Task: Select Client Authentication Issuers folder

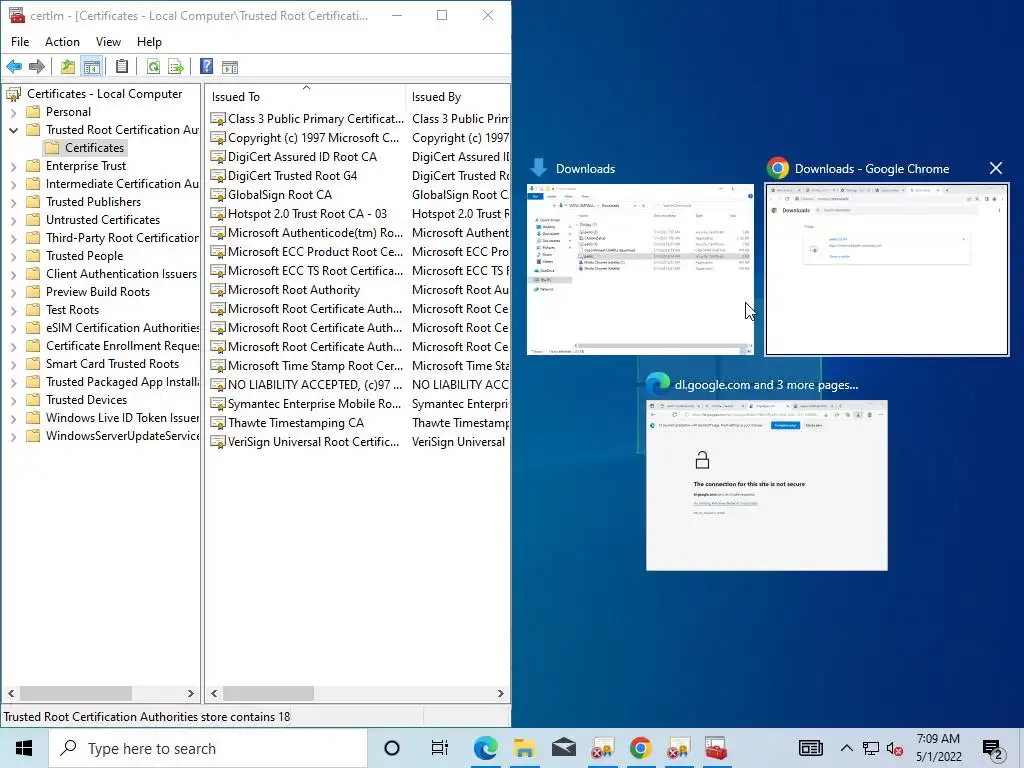Action: point(121,274)
